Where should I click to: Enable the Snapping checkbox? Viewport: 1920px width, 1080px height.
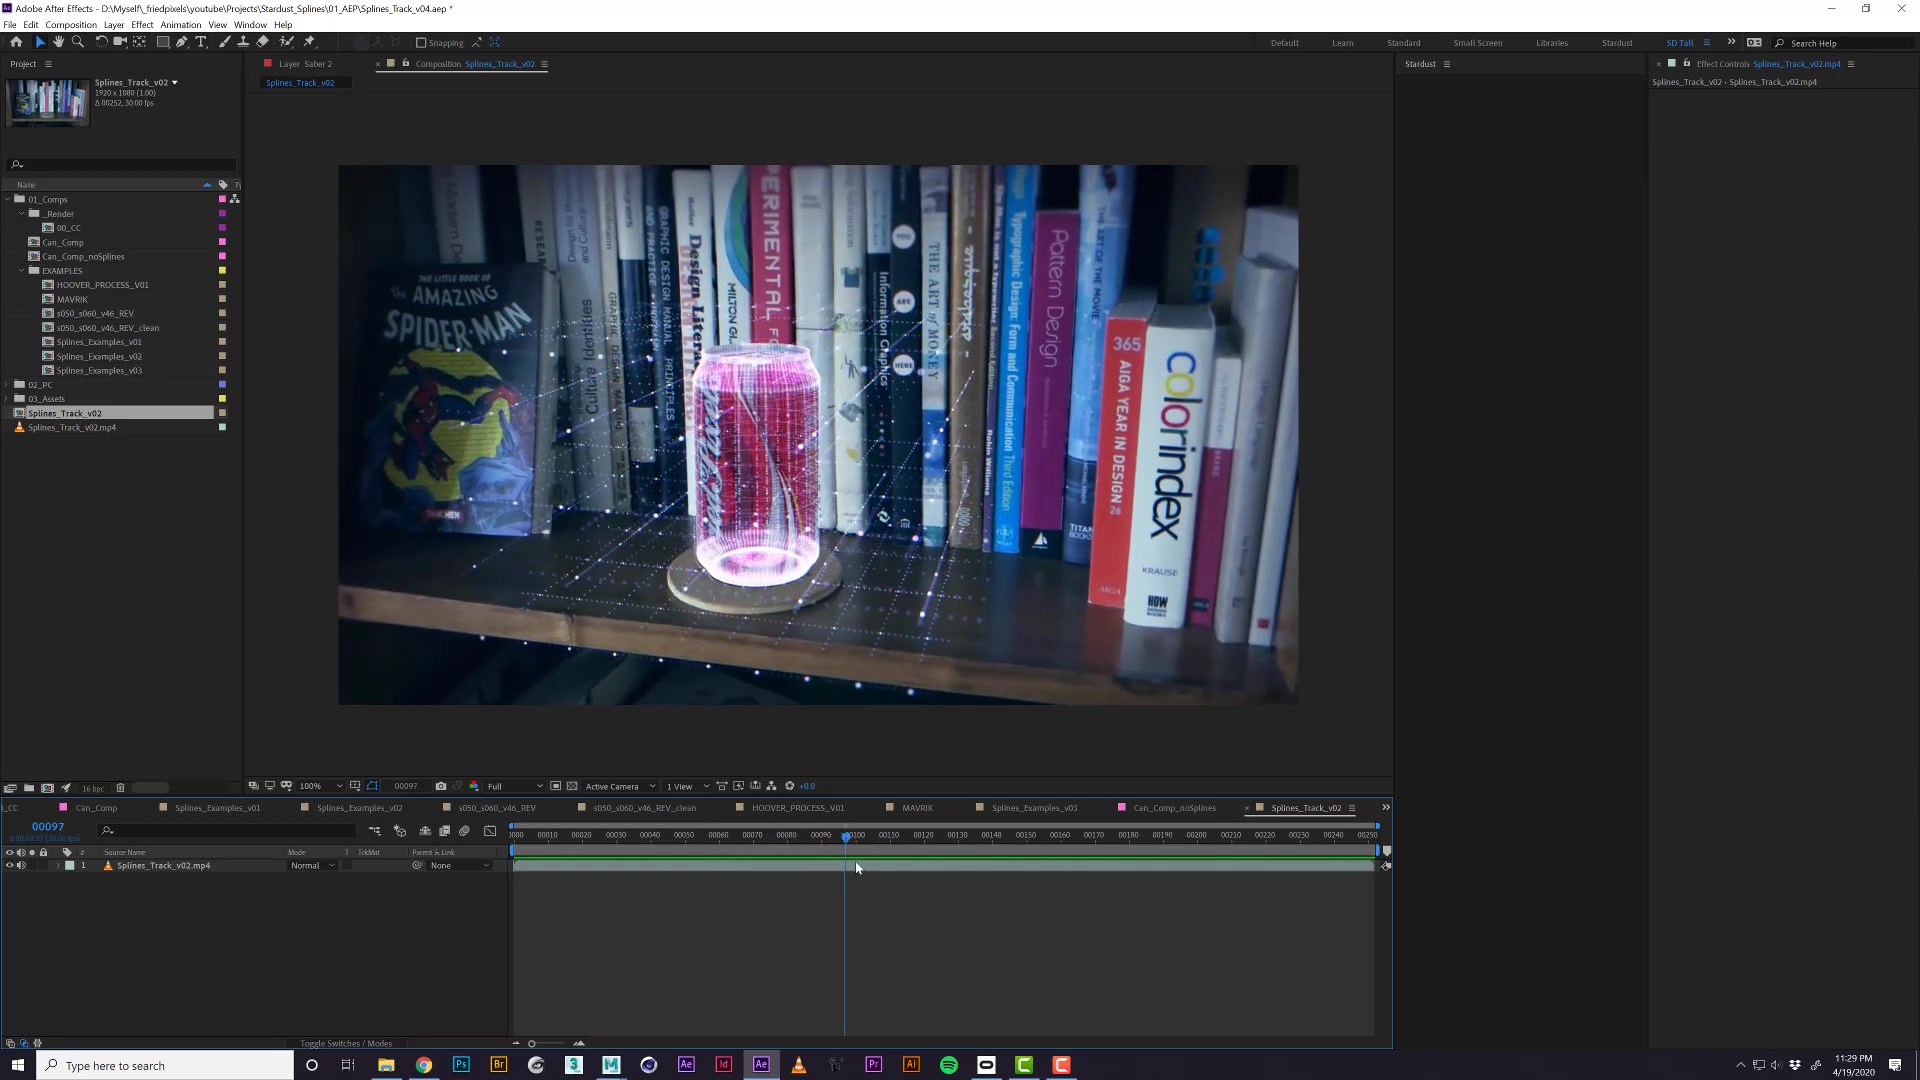[421, 43]
